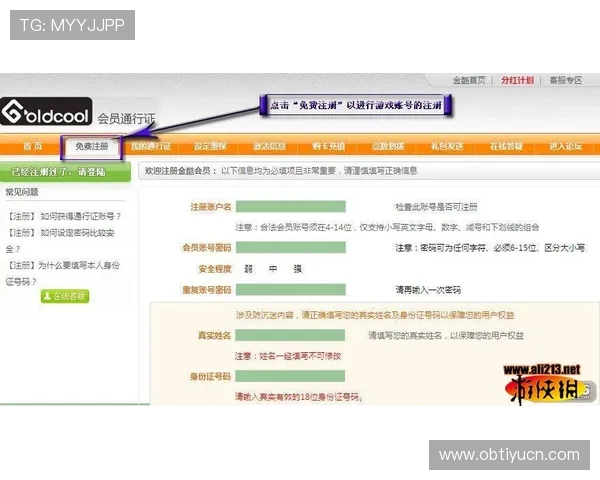The image size is (600, 480).
Task: Click 检查此账号是否可注册 link
Action: (x=437, y=207)
